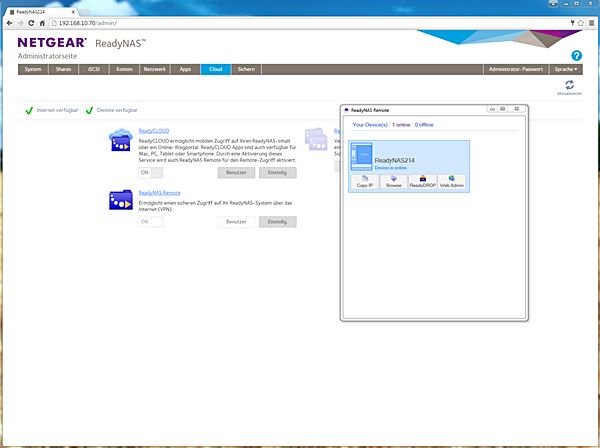Click the ReadyNAS214 device image
Image resolution: width=600 pixels, height=448 pixels.
pos(362,156)
